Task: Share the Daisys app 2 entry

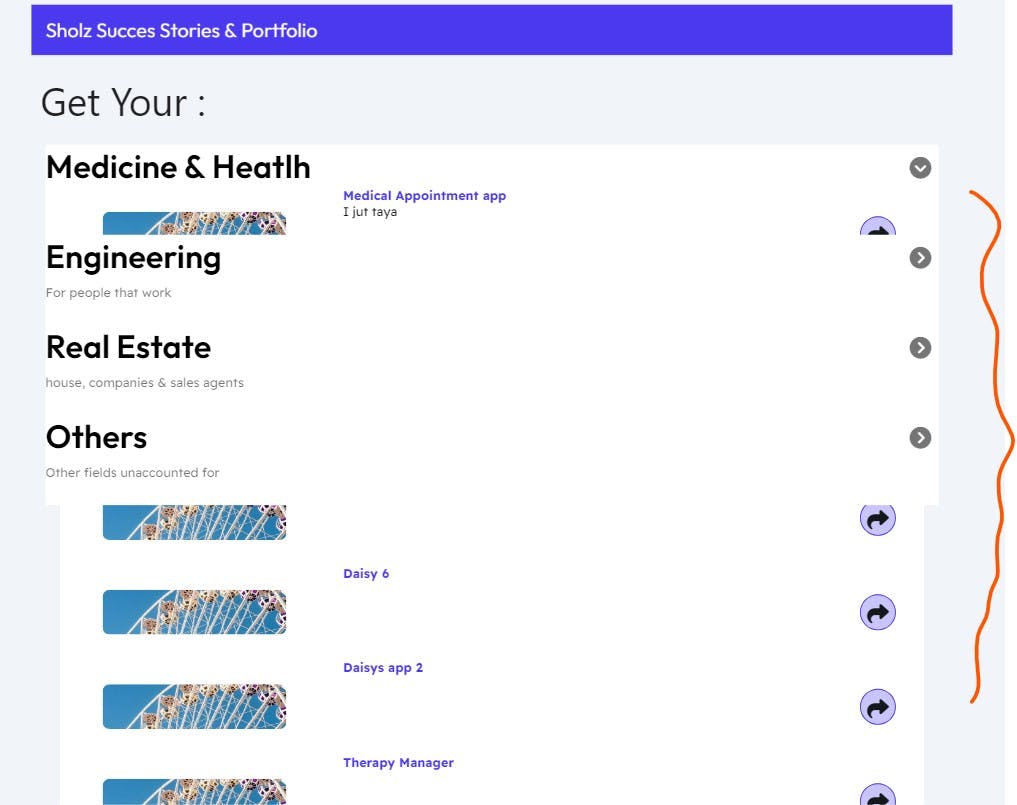Action: tap(877, 706)
